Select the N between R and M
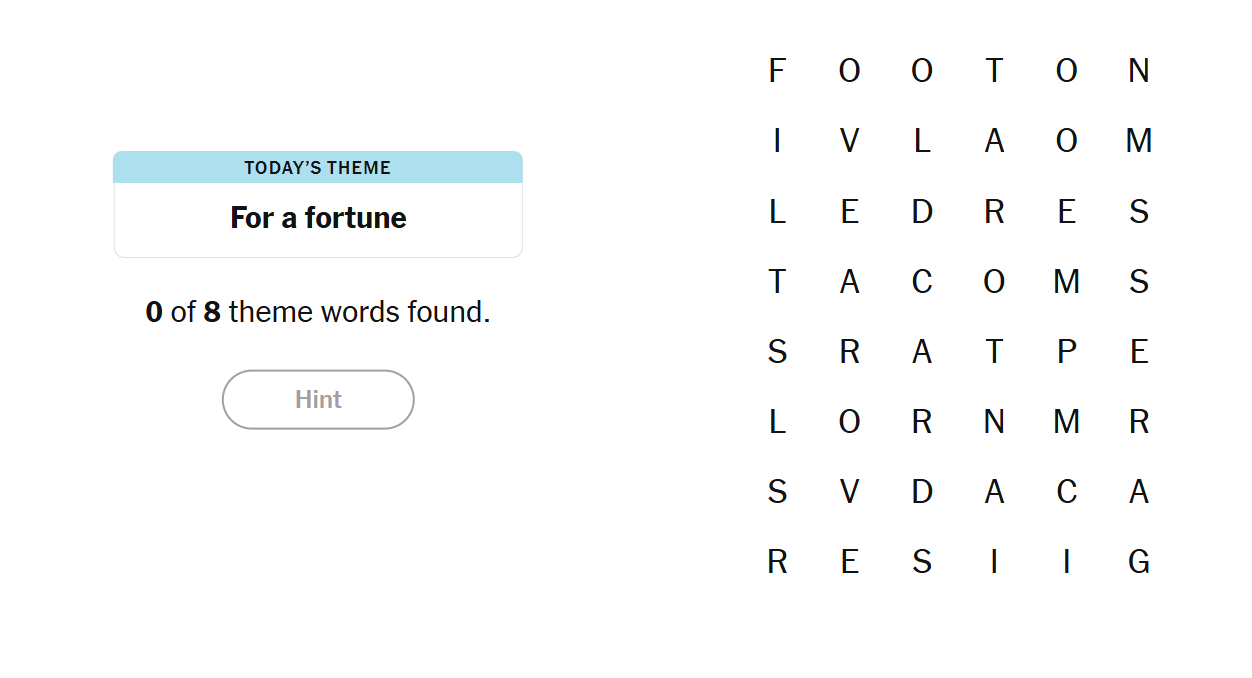 click(994, 422)
